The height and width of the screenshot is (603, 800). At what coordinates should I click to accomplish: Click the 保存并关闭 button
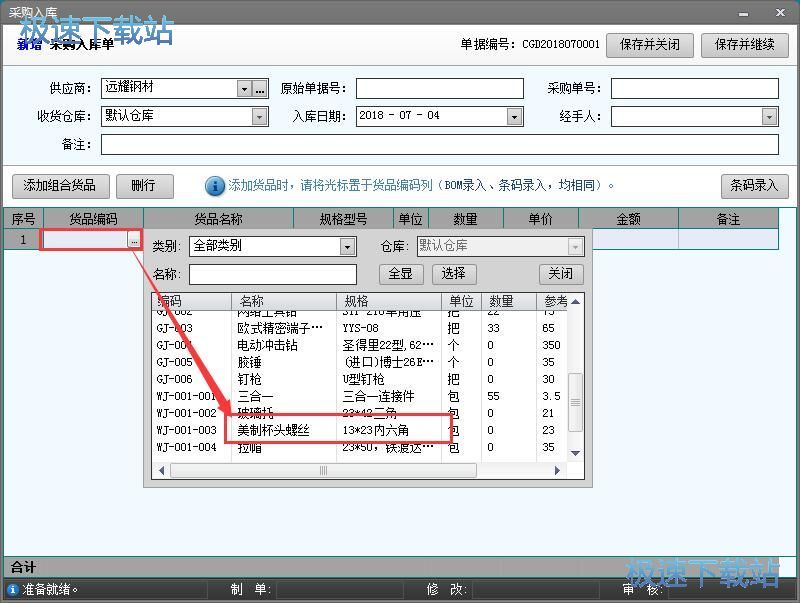click(649, 45)
